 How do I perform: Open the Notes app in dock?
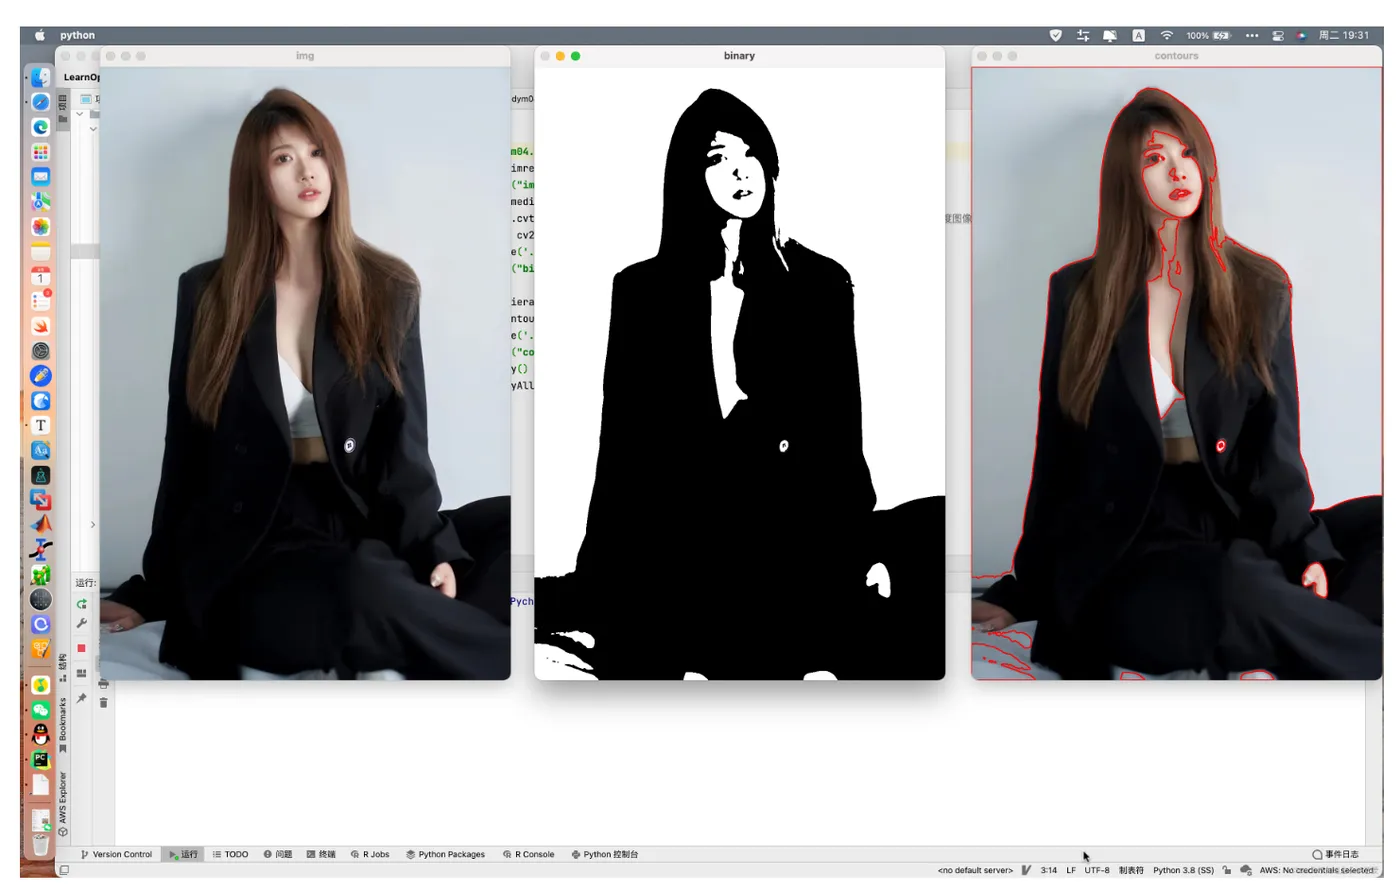(x=40, y=251)
